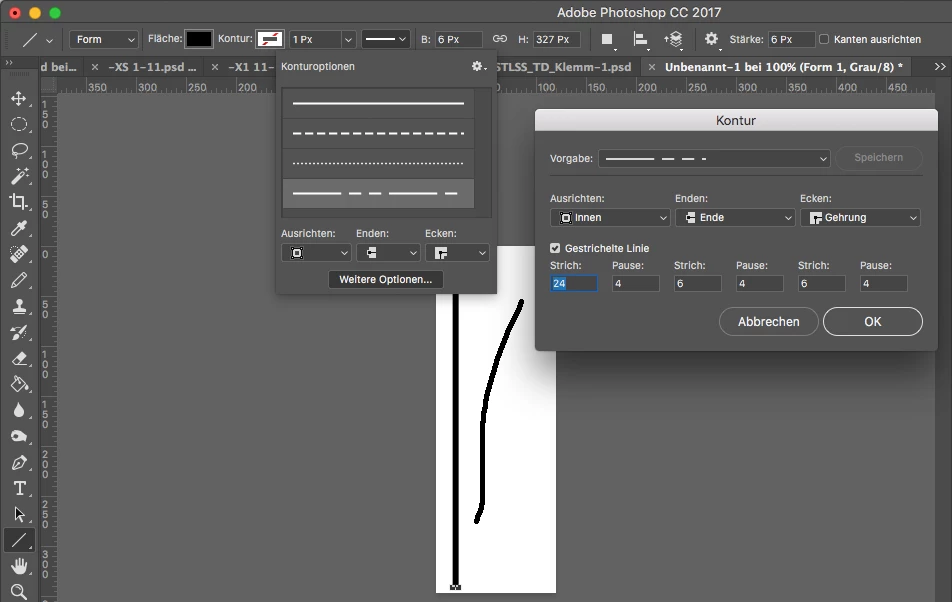Click first Strich field with 24

pyautogui.click(x=574, y=283)
